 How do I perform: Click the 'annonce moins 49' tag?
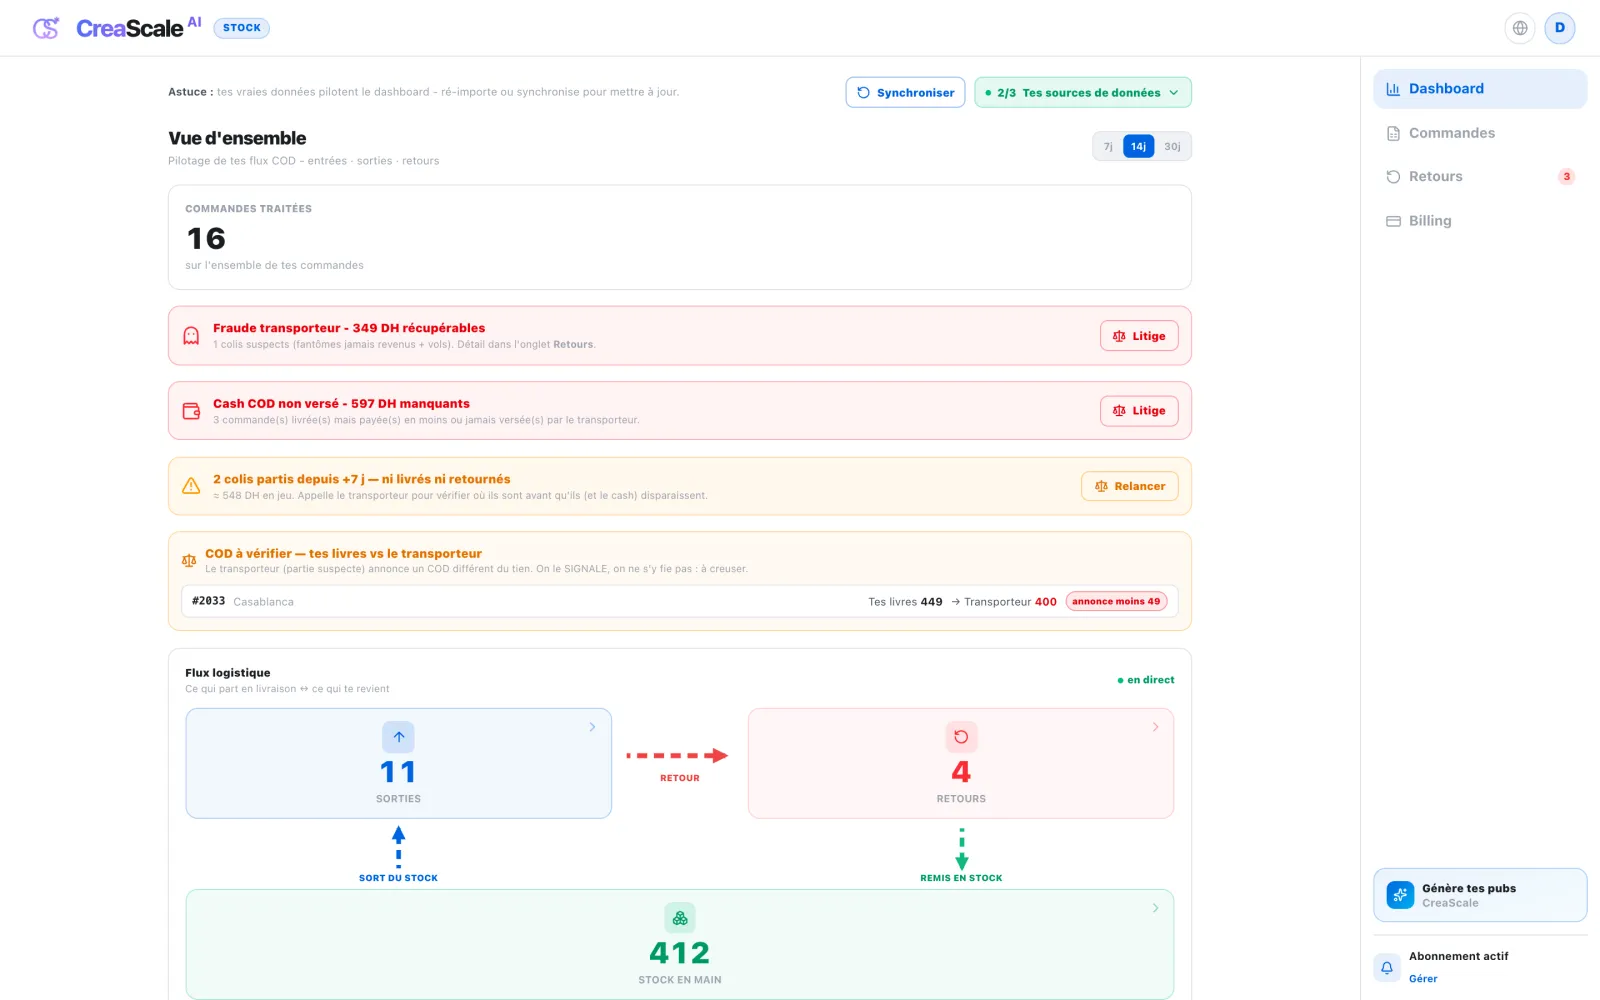[1116, 601]
